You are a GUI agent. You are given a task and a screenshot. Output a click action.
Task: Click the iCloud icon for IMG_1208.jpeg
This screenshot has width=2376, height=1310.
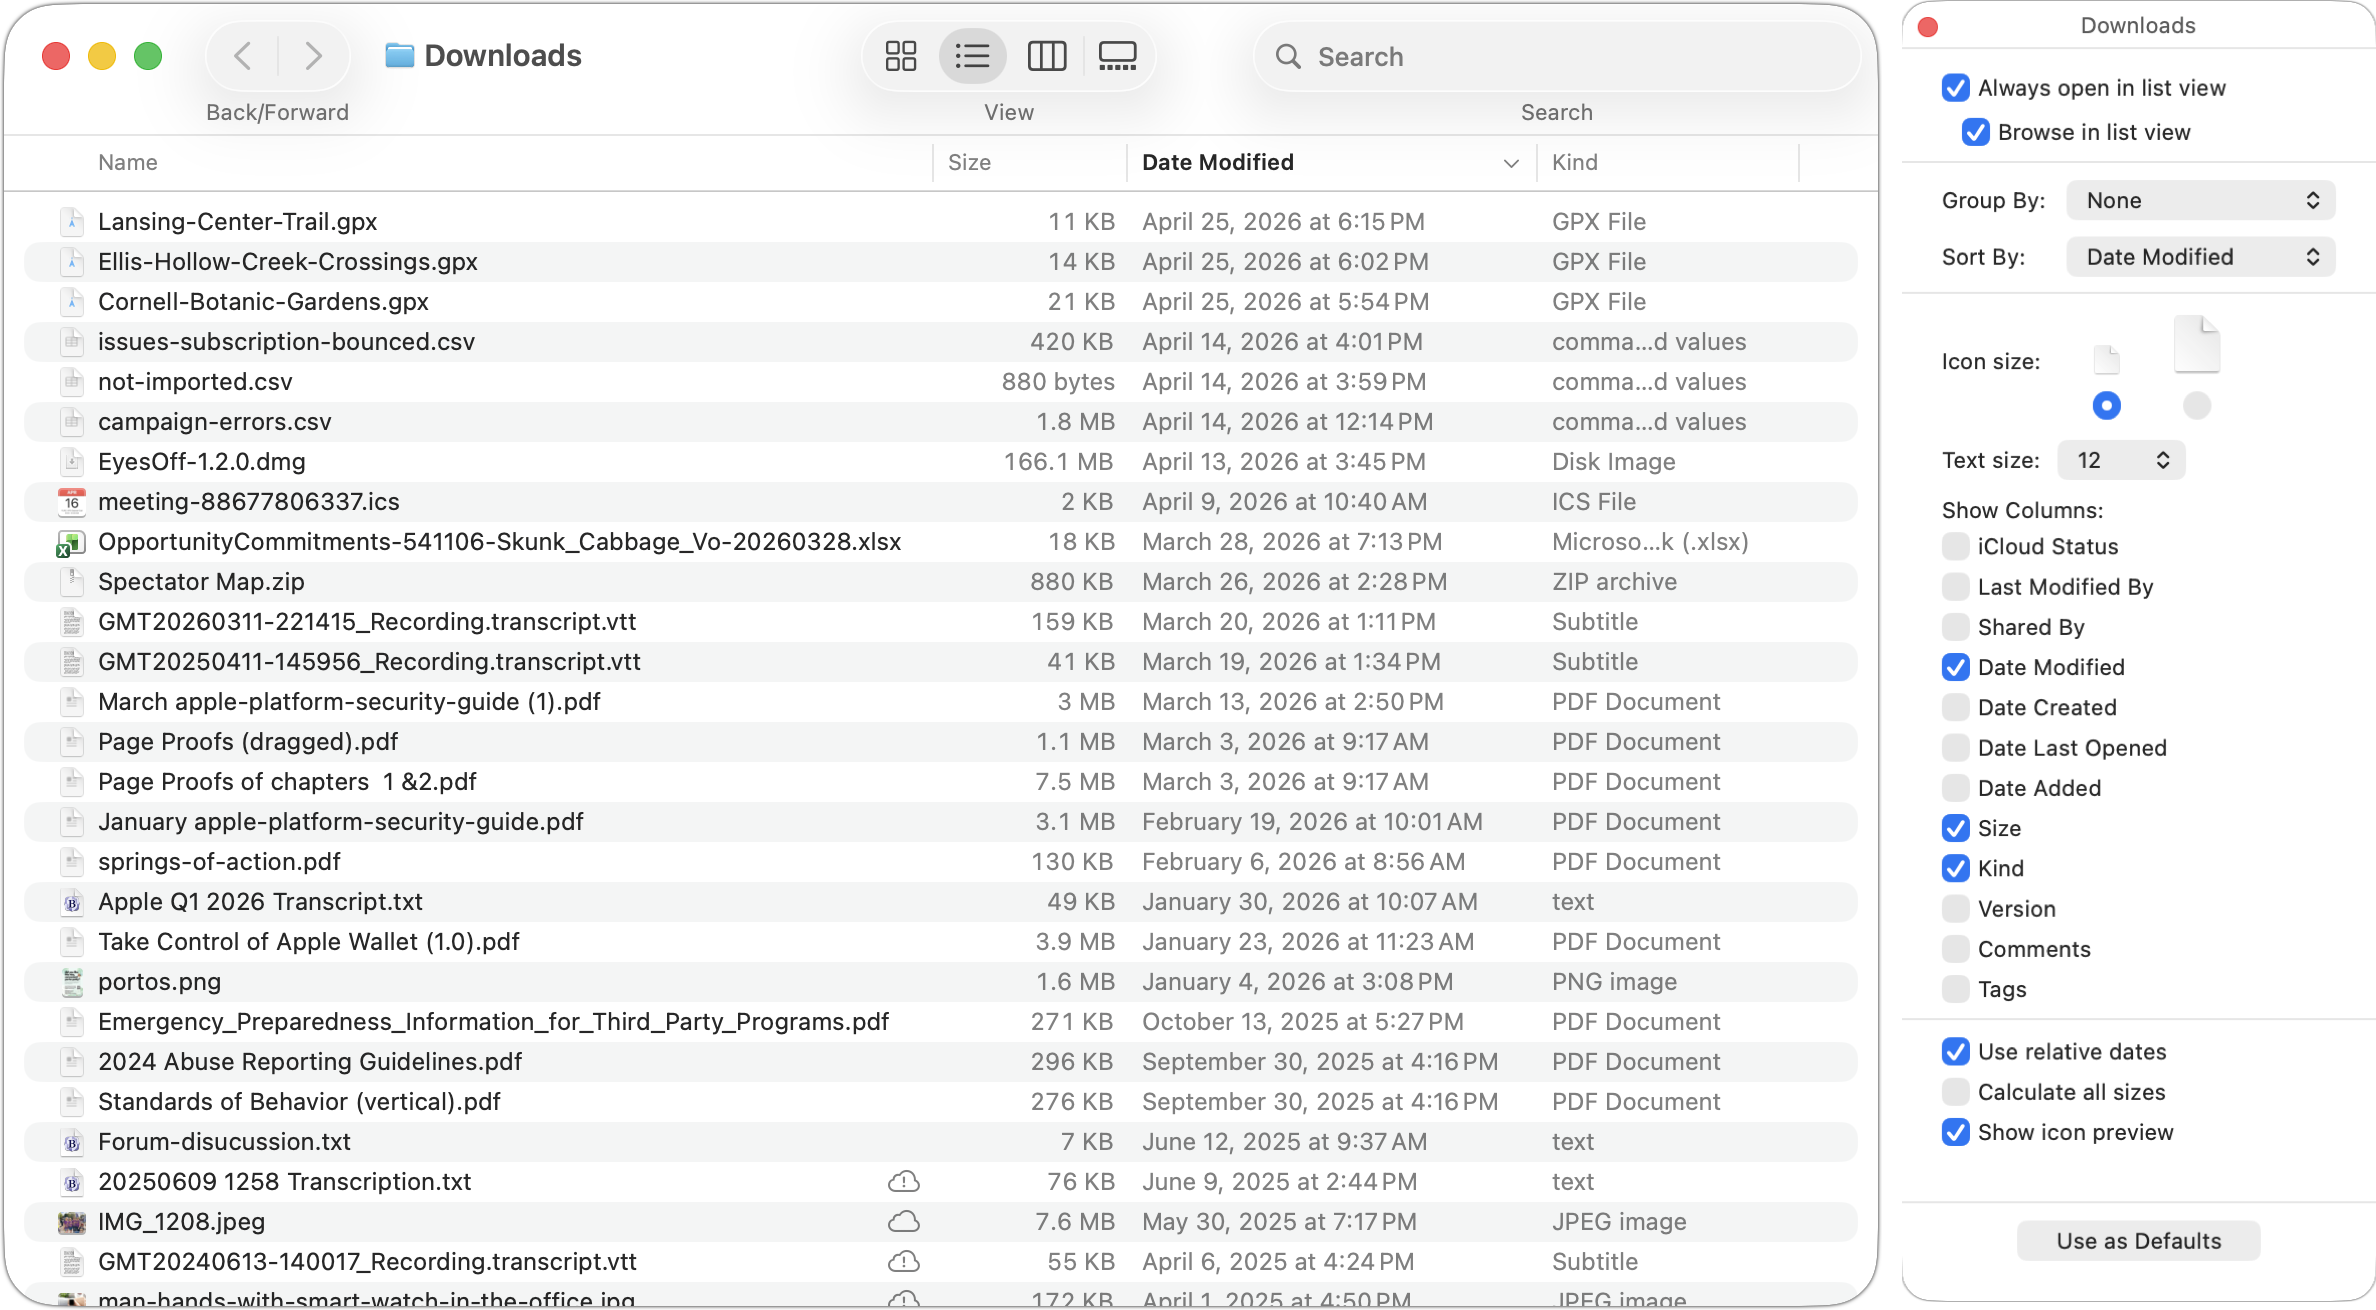[x=904, y=1222]
